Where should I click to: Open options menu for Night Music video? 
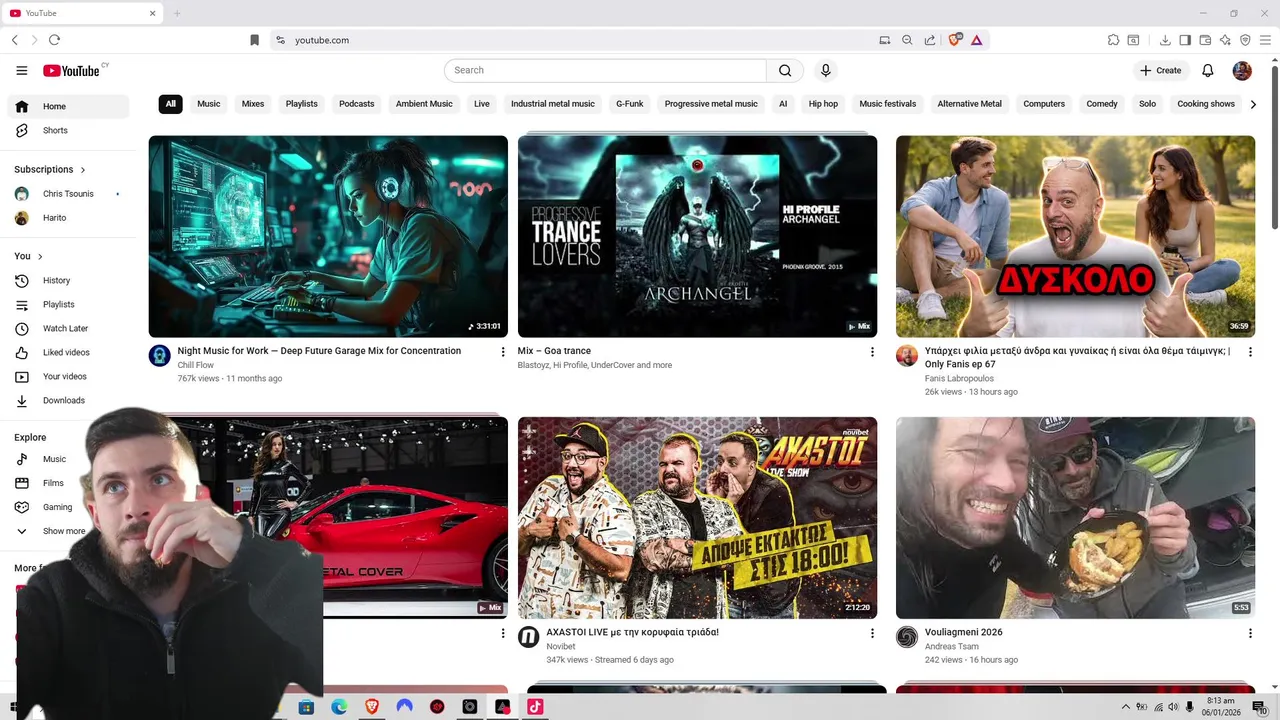click(x=503, y=352)
